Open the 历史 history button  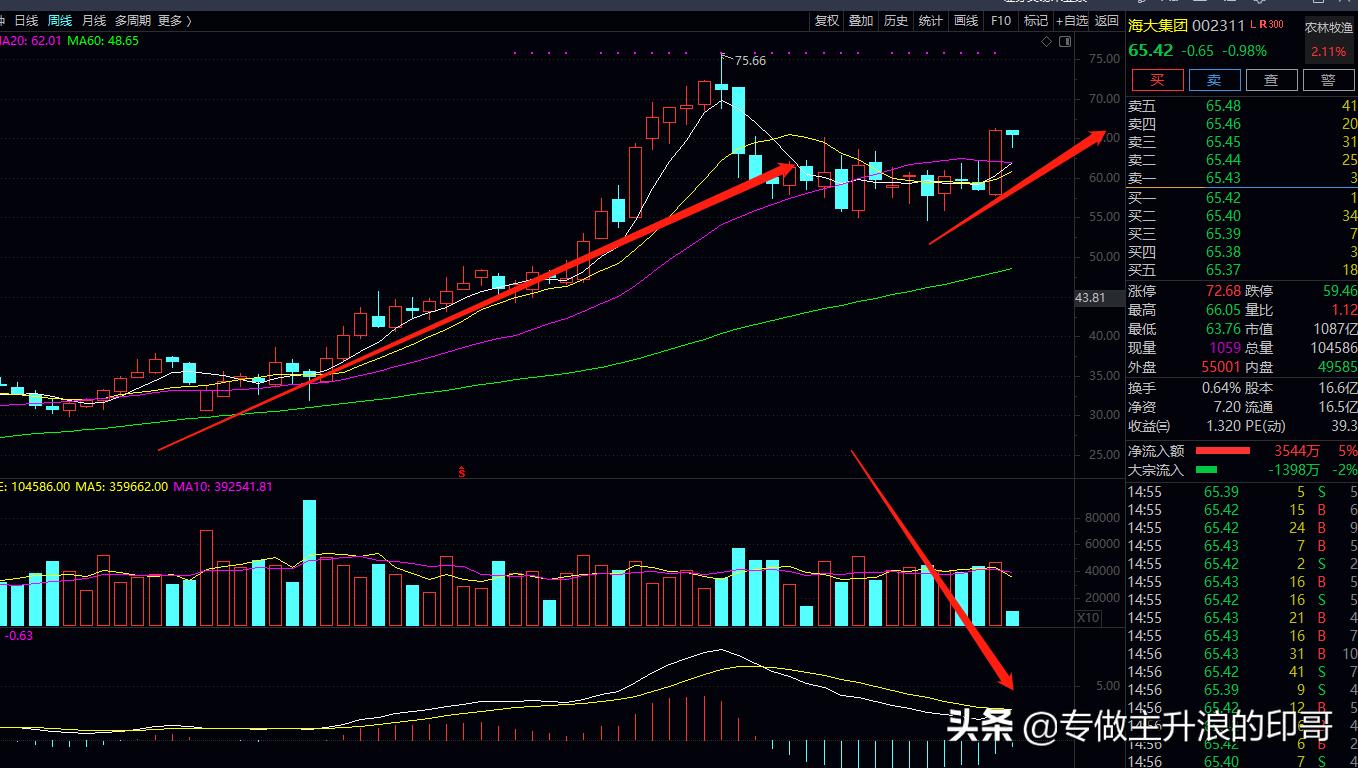pyautogui.click(x=896, y=20)
